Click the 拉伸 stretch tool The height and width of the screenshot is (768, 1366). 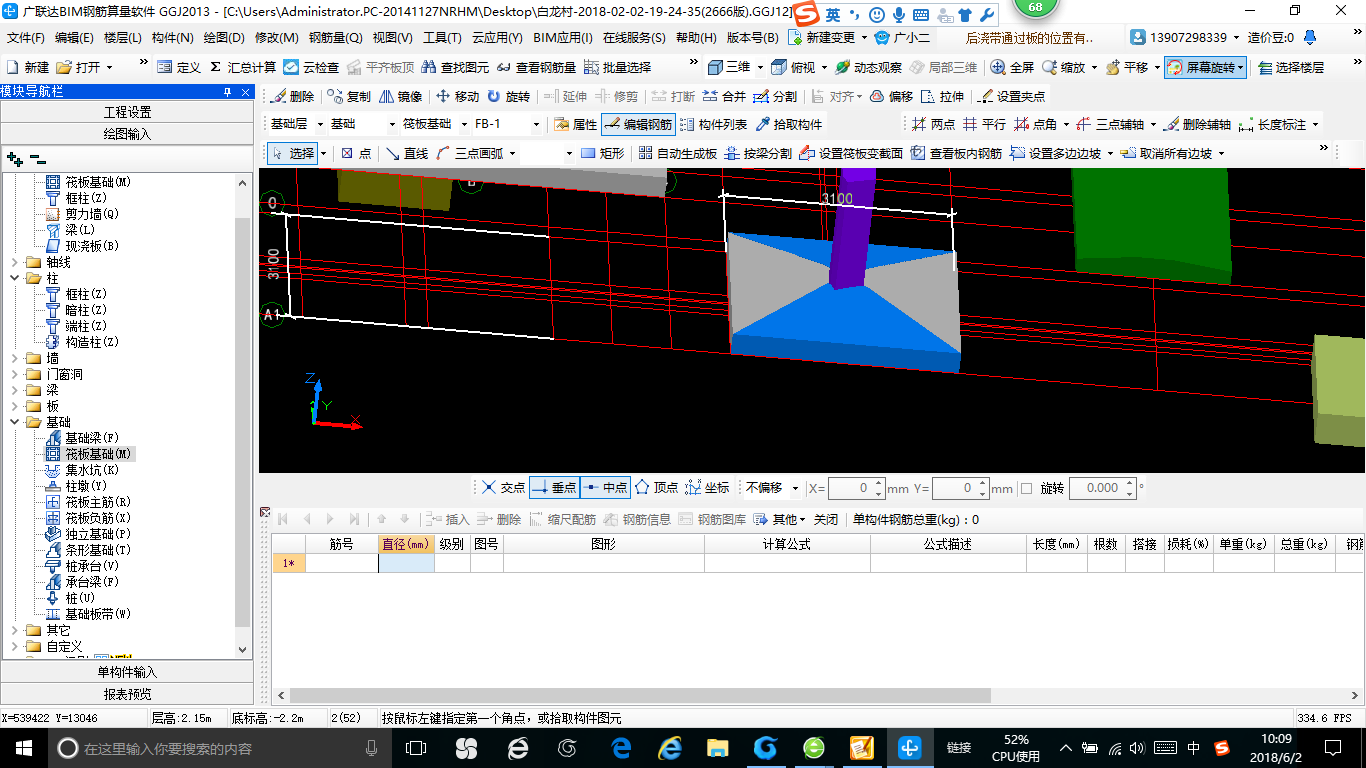point(943,96)
